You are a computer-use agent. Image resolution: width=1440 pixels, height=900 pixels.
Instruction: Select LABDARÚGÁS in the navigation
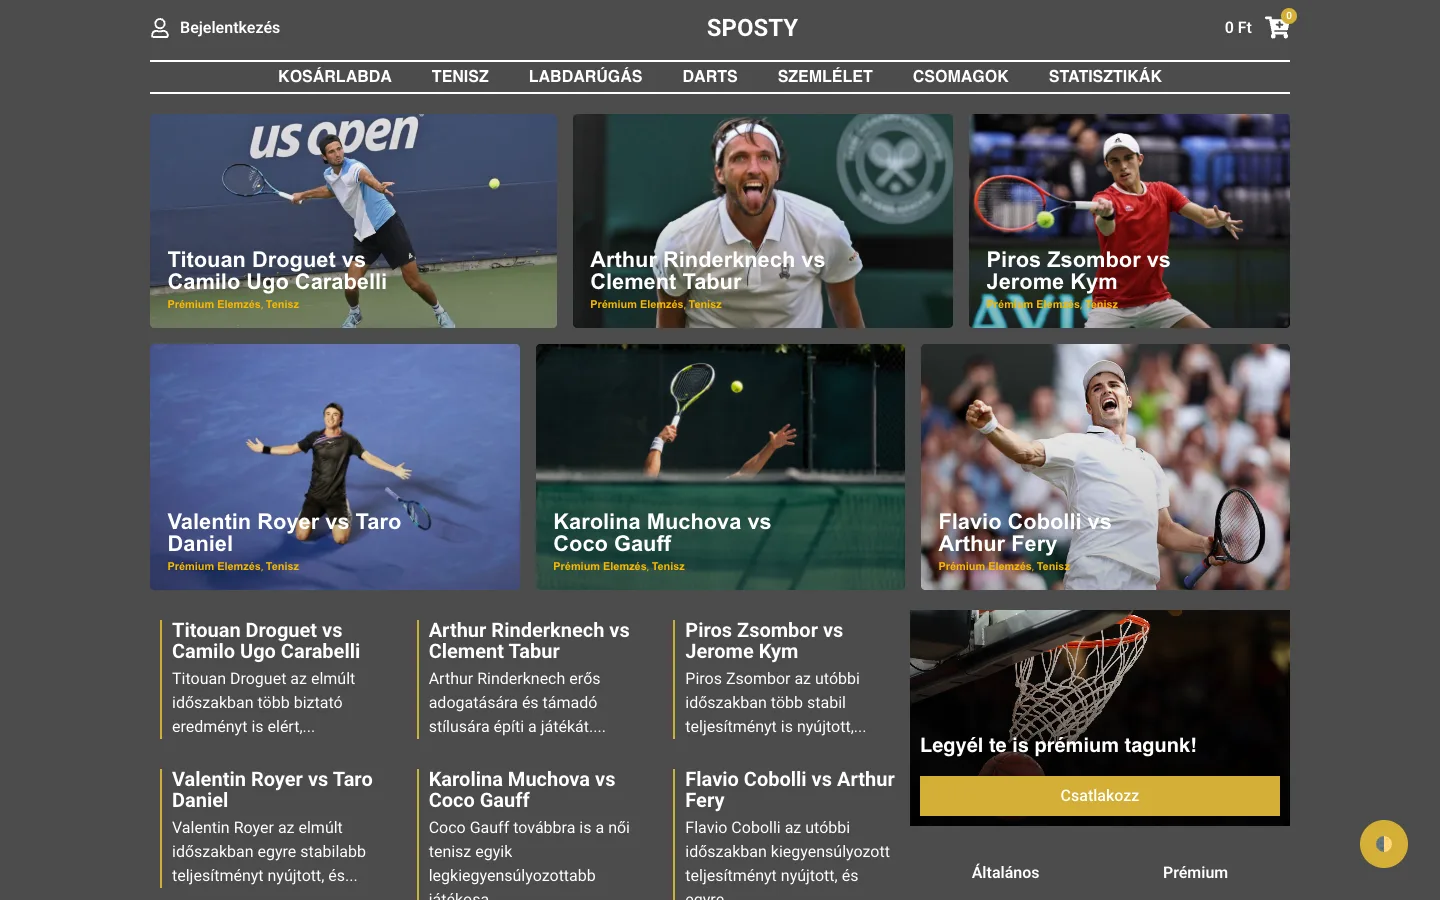586,77
